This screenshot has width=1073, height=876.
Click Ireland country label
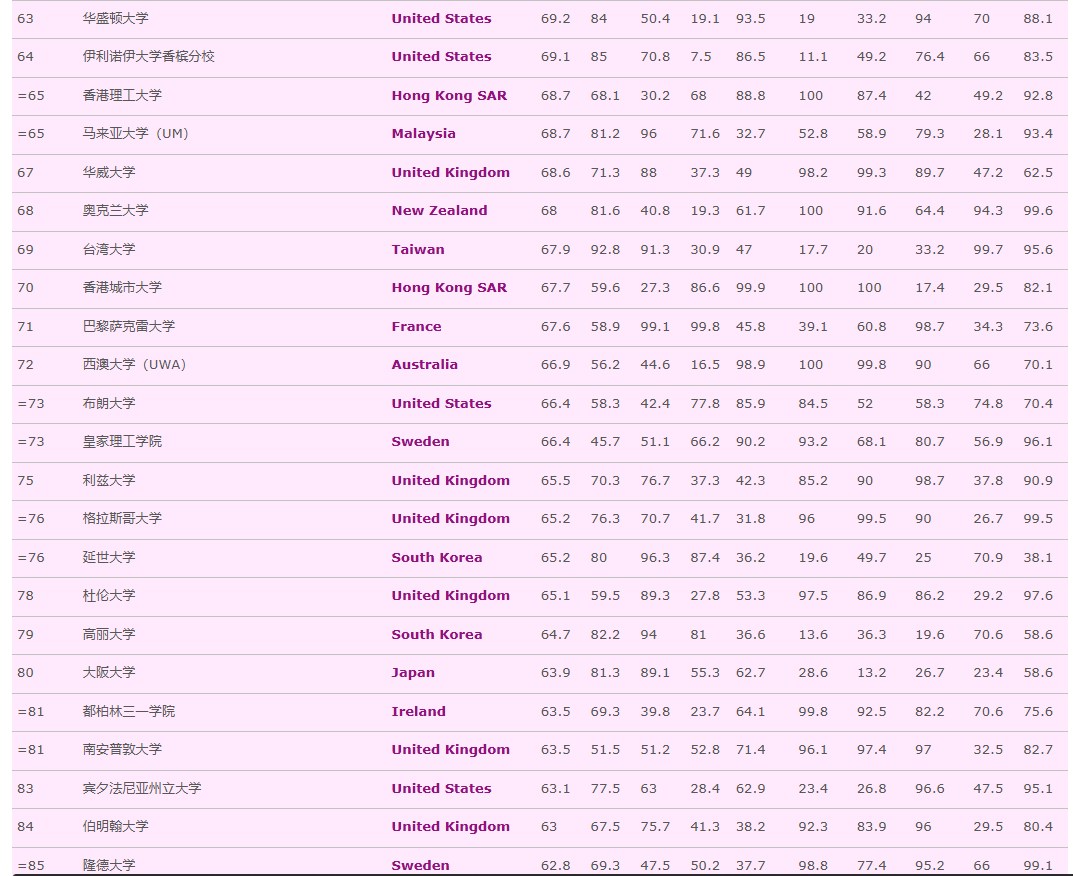click(x=418, y=711)
